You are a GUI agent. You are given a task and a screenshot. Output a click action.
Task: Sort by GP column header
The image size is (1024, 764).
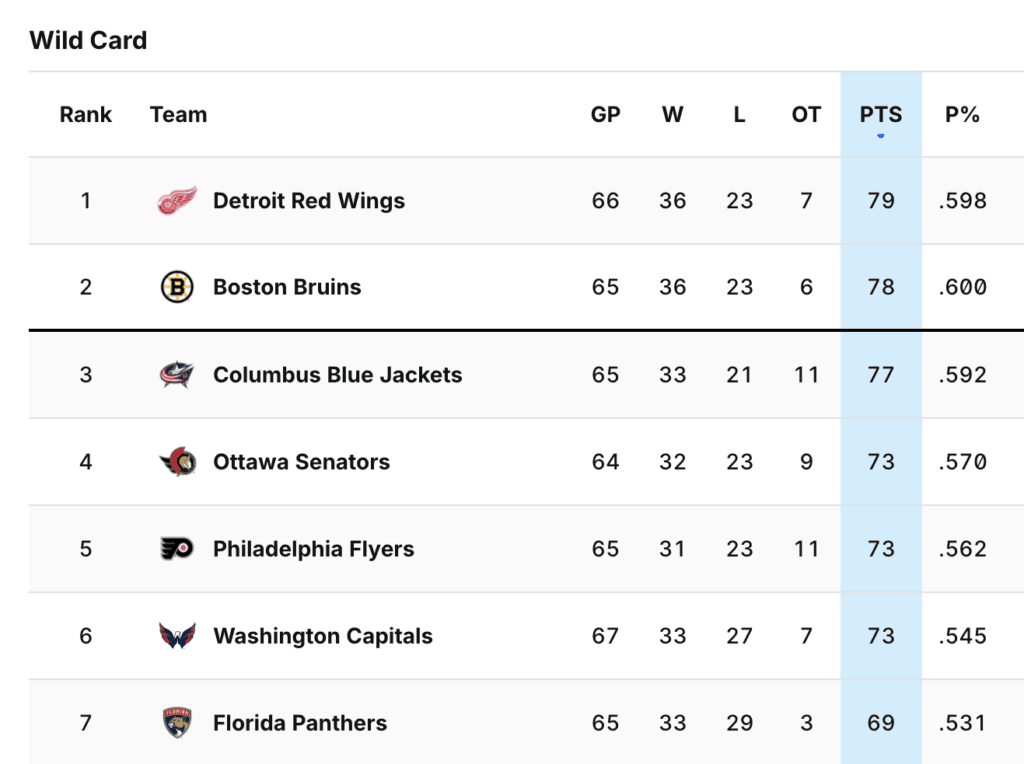coord(605,114)
